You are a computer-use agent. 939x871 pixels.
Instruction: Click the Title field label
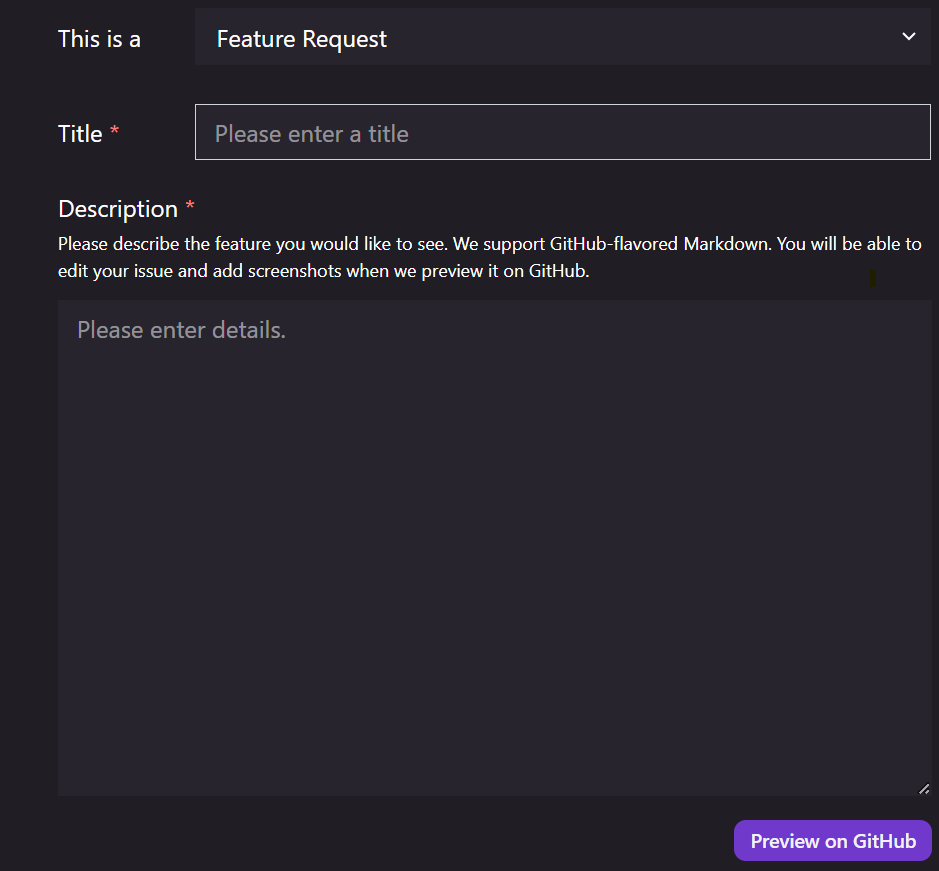click(x=80, y=134)
